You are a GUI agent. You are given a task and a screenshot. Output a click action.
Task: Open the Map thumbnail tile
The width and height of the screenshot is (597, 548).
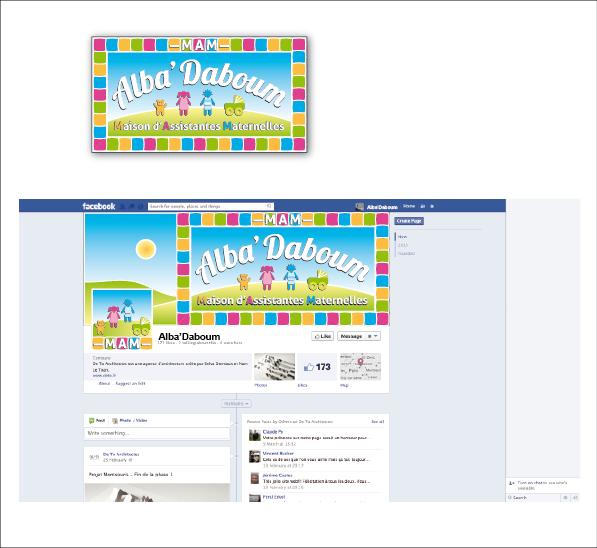tap(360, 366)
